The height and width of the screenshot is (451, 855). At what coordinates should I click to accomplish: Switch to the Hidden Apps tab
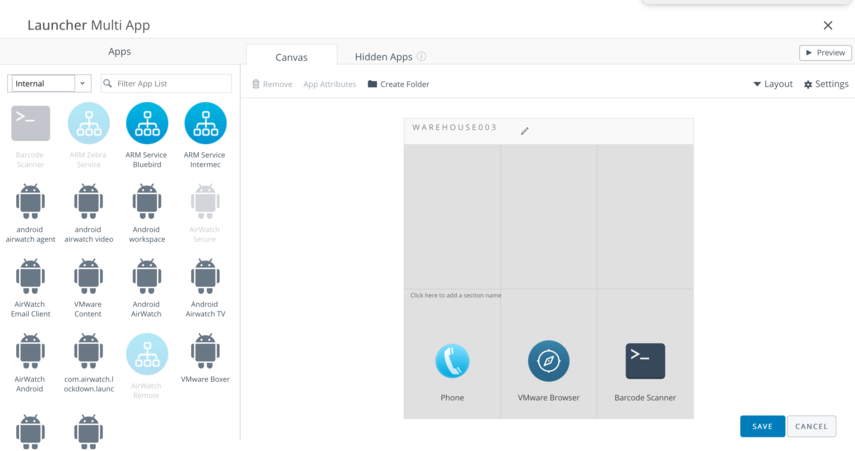tap(384, 57)
